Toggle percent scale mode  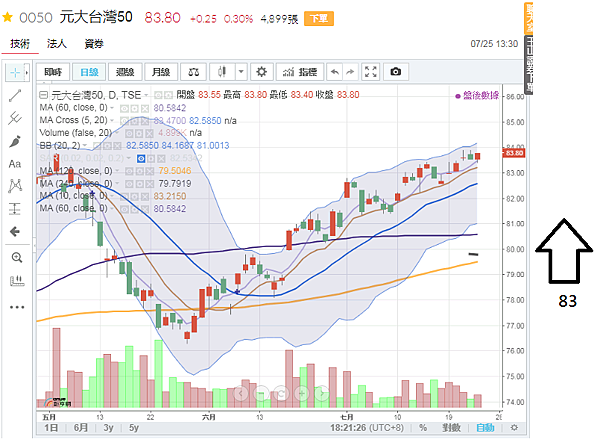pyautogui.click(x=423, y=428)
